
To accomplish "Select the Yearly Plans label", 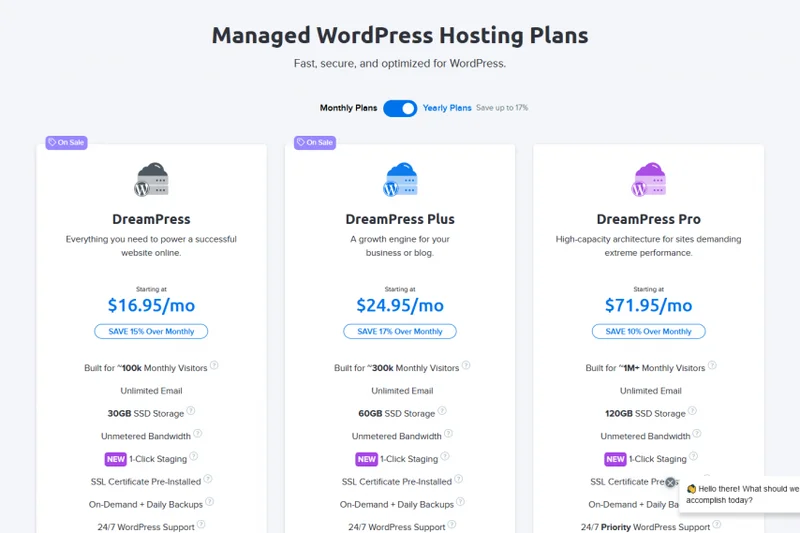I will click(x=447, y=108).
